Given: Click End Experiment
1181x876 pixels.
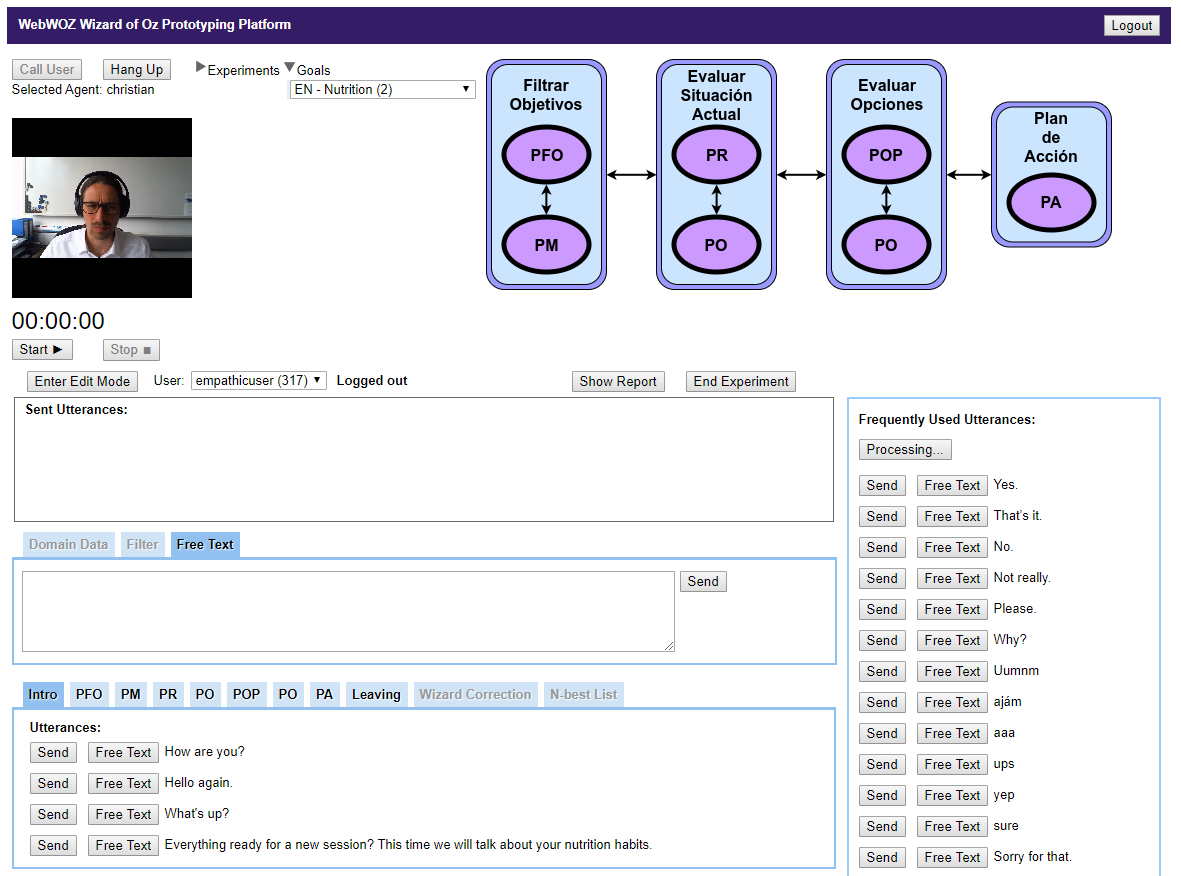Looking at the screenshot, I should tap(740, 381).
